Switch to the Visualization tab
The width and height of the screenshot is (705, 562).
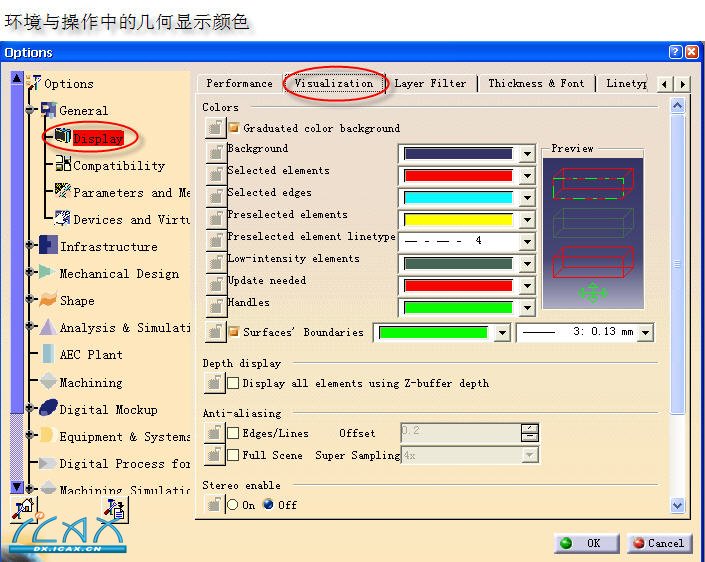point(334,84)
